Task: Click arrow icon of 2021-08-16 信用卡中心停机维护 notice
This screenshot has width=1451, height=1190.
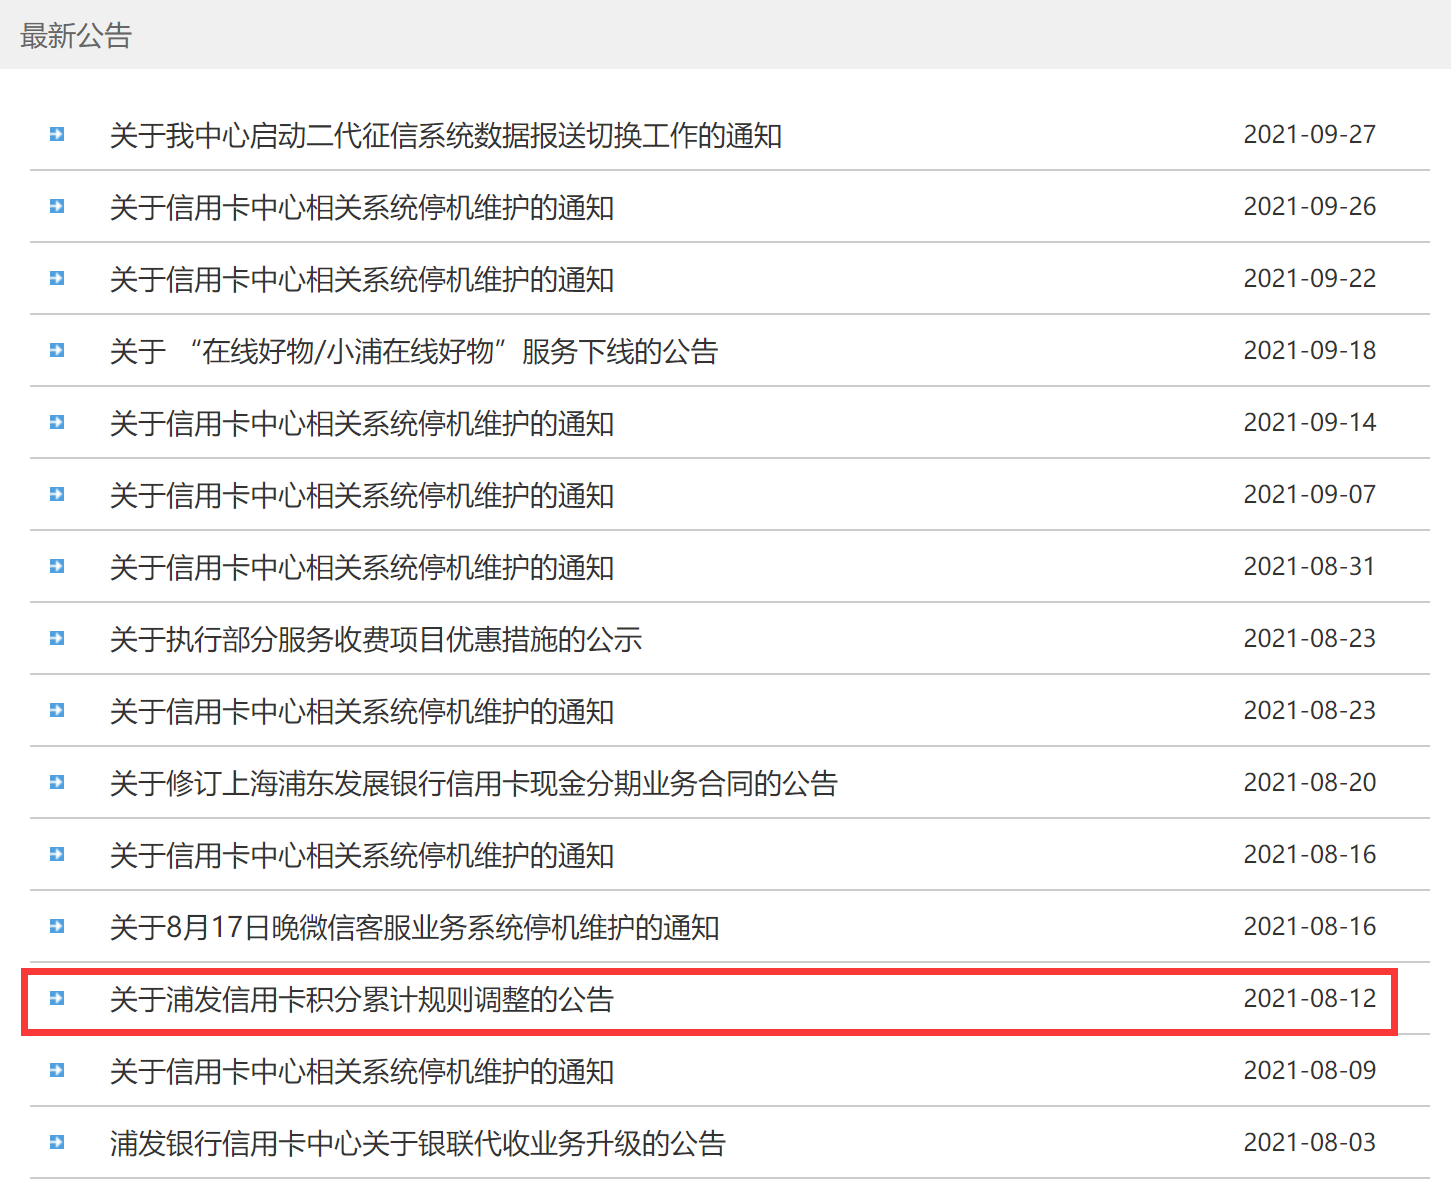Action: pos(57,854)
